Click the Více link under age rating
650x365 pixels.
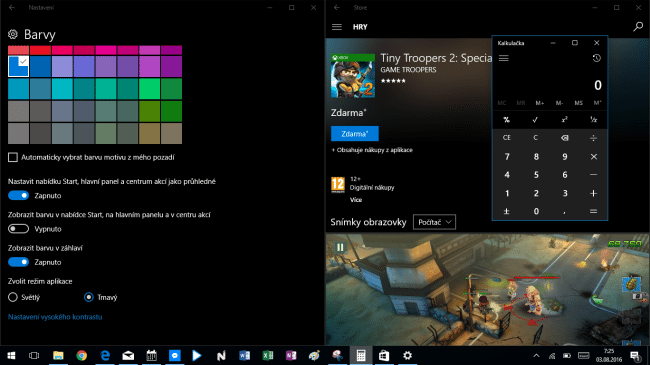tap(356, 200)
